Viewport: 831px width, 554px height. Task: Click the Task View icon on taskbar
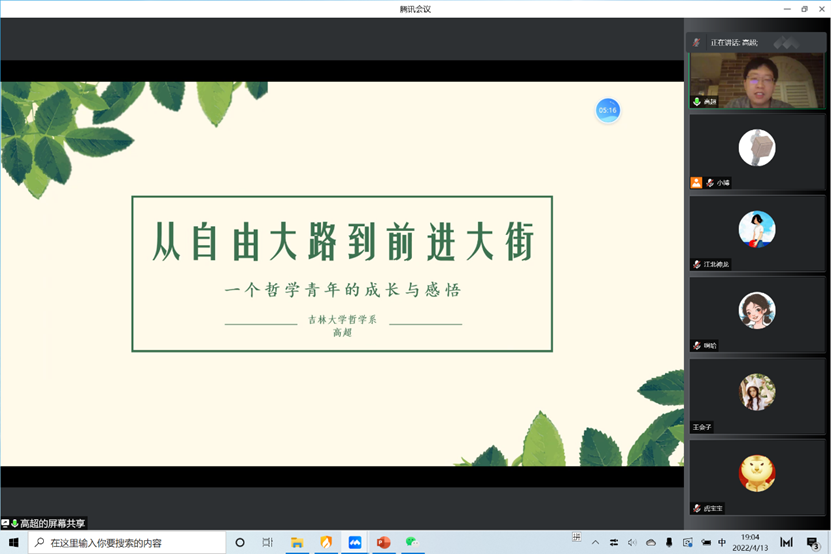point(268,543)
